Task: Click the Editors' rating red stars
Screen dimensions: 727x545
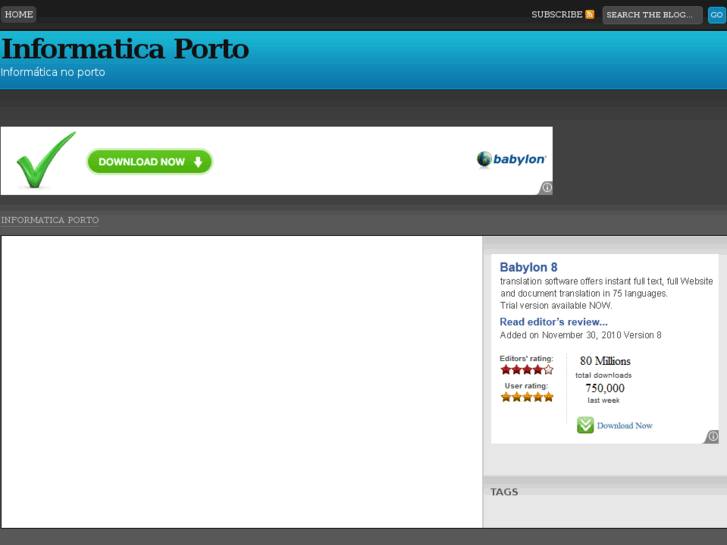Action: (x=527, y=370)
